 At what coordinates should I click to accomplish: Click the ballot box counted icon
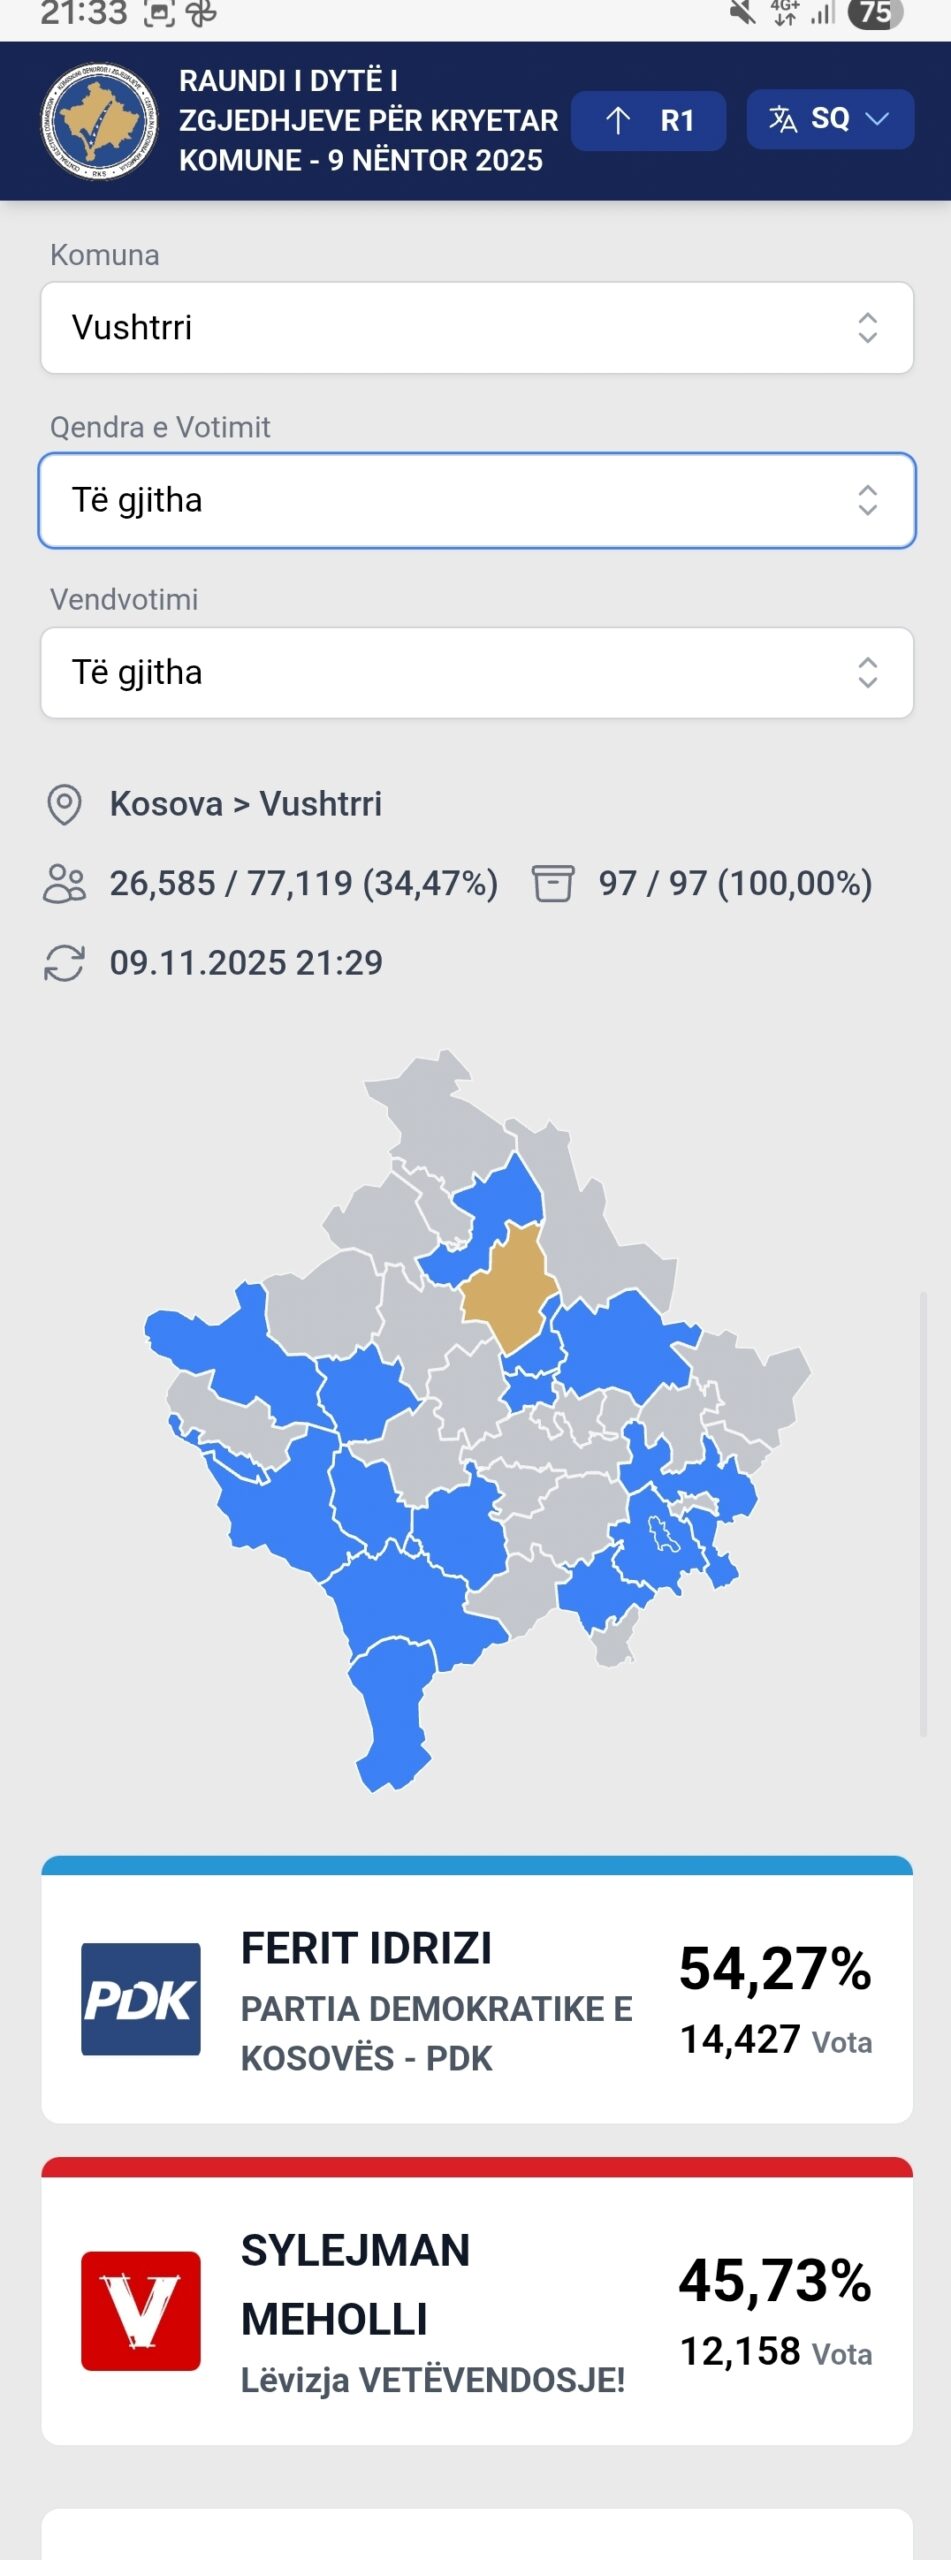coord(553,884)
